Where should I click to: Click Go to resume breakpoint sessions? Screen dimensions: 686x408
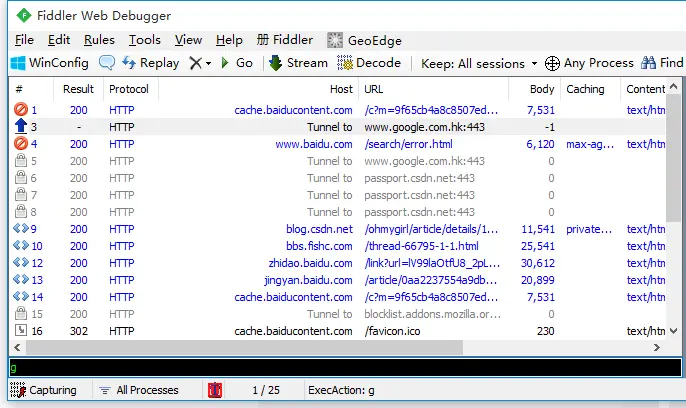(x=237, y=63)
